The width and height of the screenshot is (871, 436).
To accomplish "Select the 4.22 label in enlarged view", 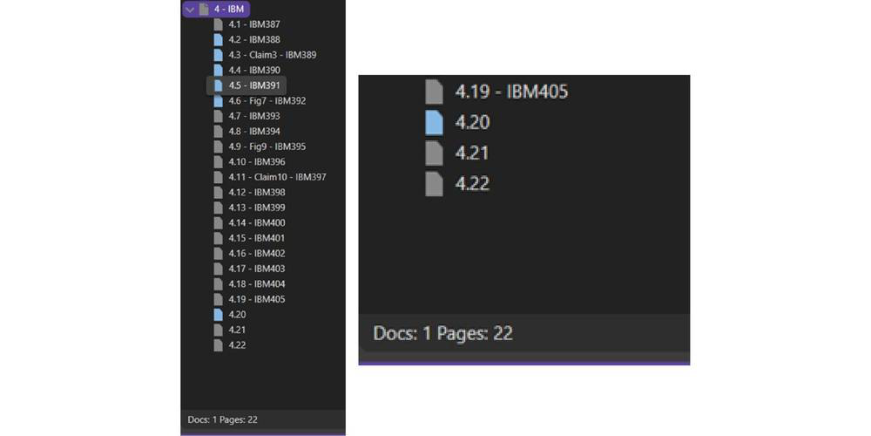I will [x=472, y=183].
